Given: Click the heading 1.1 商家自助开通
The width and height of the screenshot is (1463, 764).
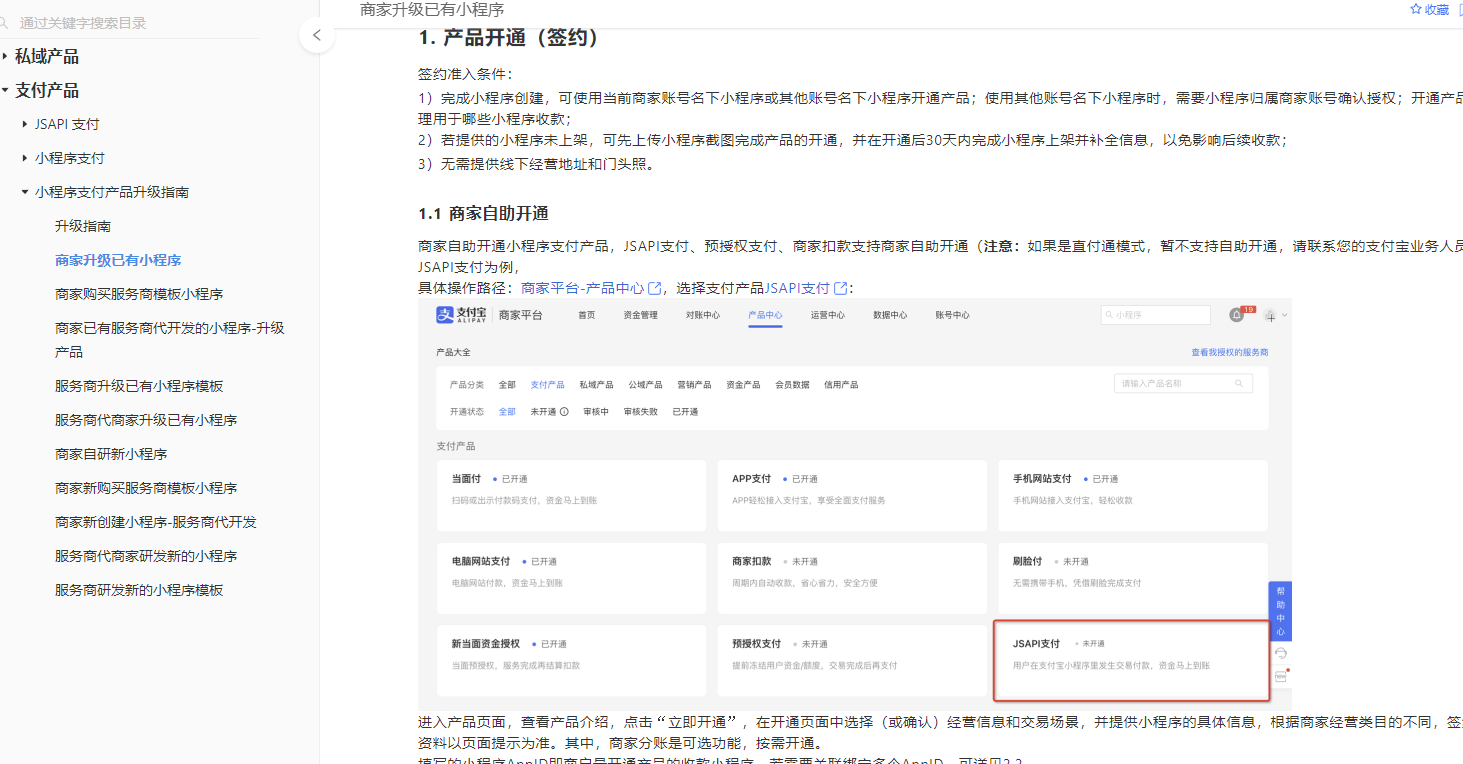Looking at the screenshot, I should pos(483,214).
